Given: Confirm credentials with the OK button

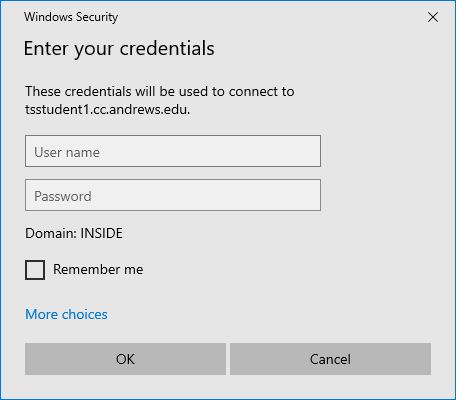Looking at the screenshot, I should [125, 359].
